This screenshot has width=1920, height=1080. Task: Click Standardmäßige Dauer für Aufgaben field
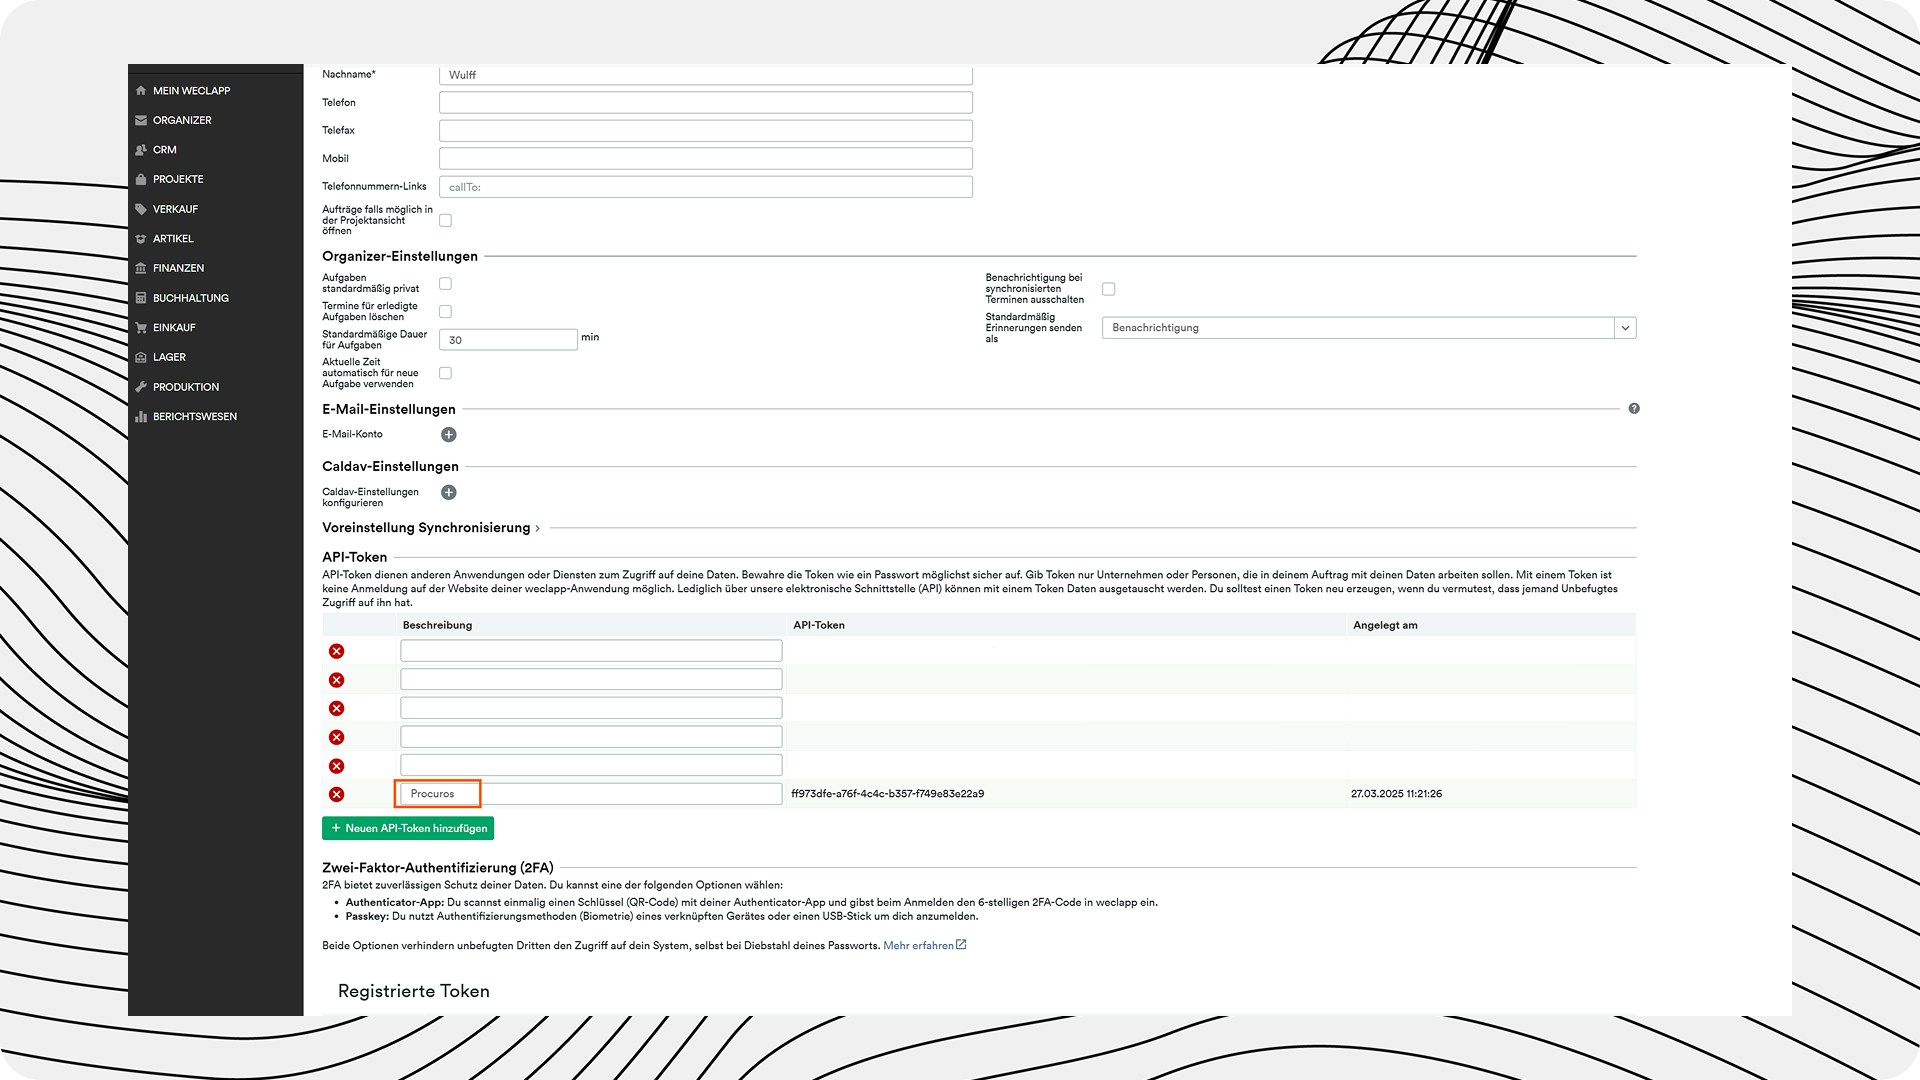pyautogui.click(x=508, y=340)
